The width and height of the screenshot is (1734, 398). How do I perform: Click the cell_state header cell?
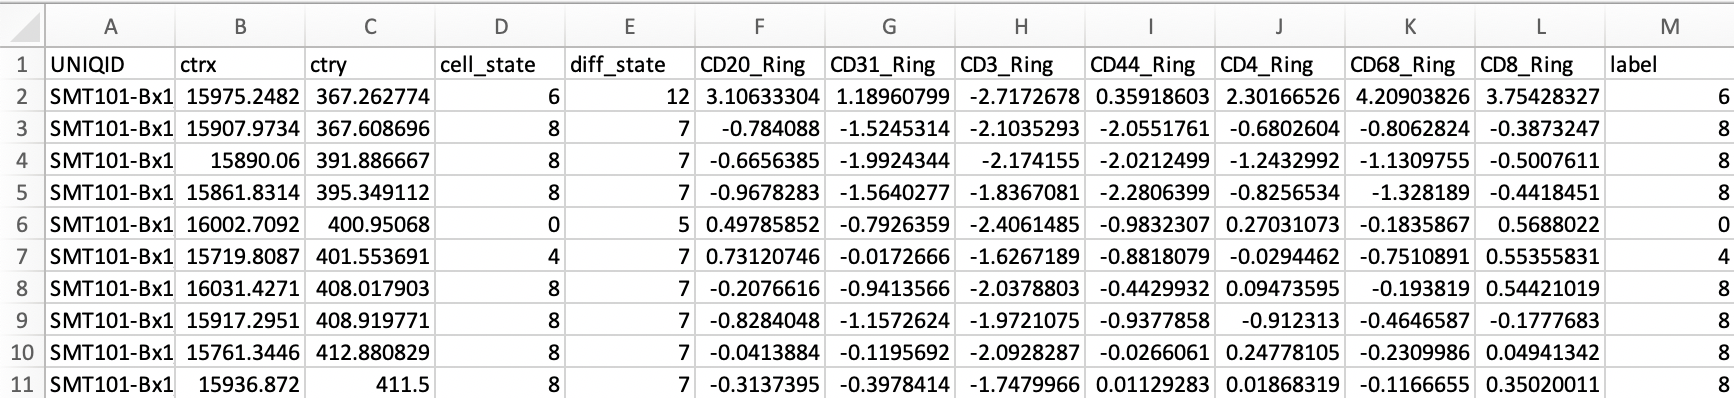500,65
